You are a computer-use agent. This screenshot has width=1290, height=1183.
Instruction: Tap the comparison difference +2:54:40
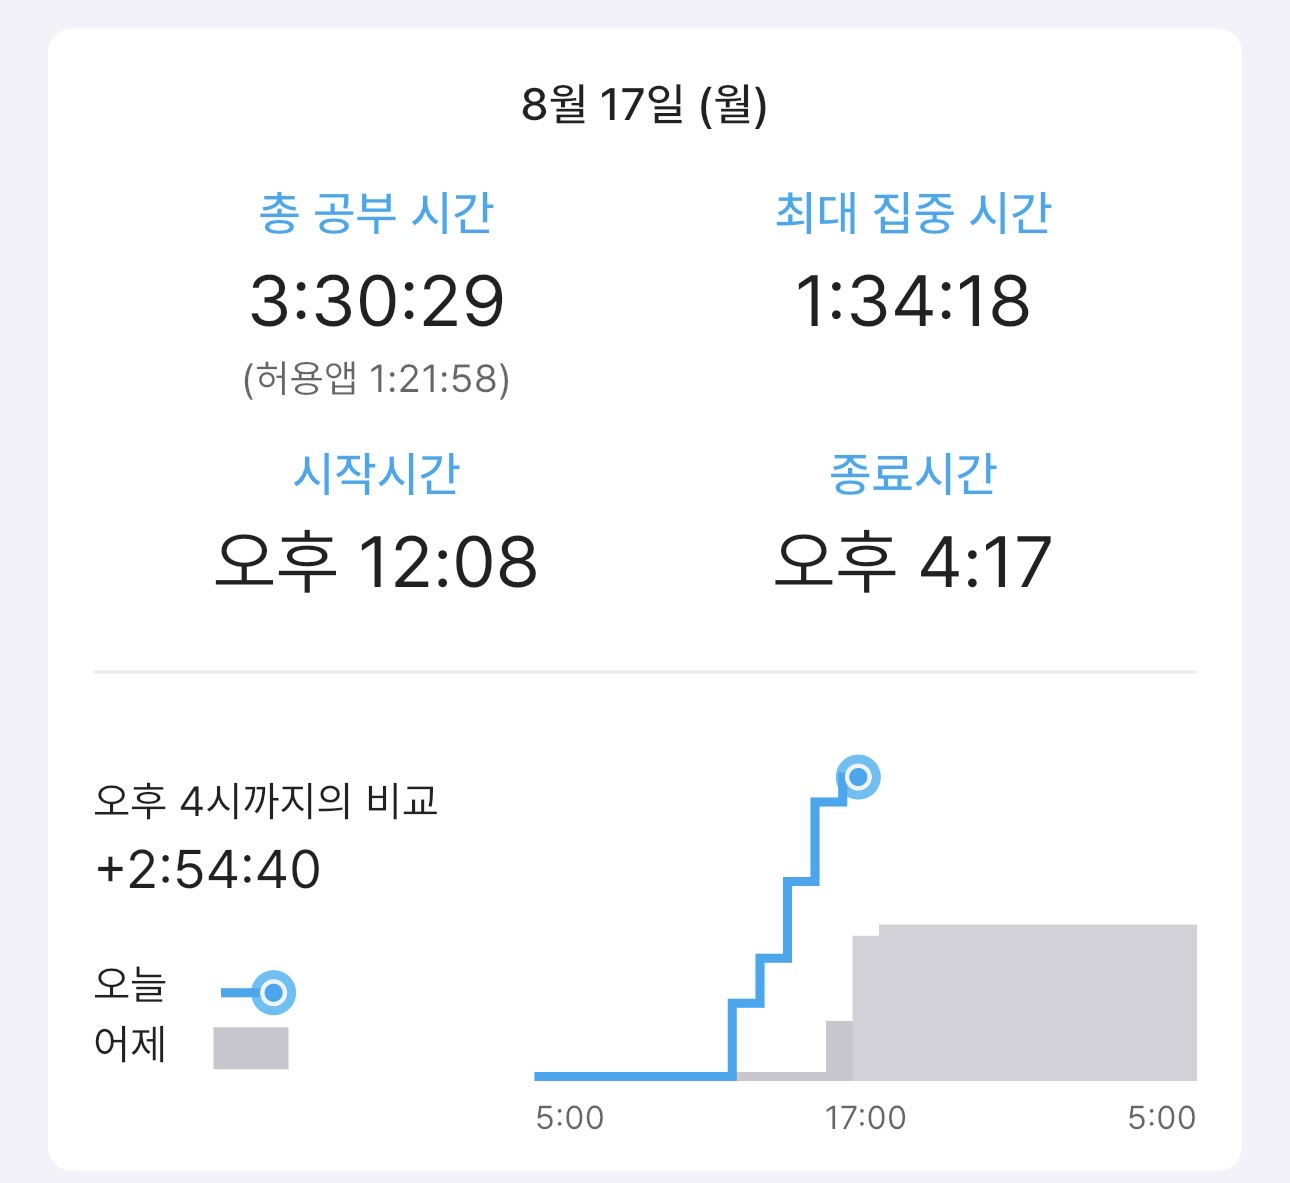coord(208,869)
